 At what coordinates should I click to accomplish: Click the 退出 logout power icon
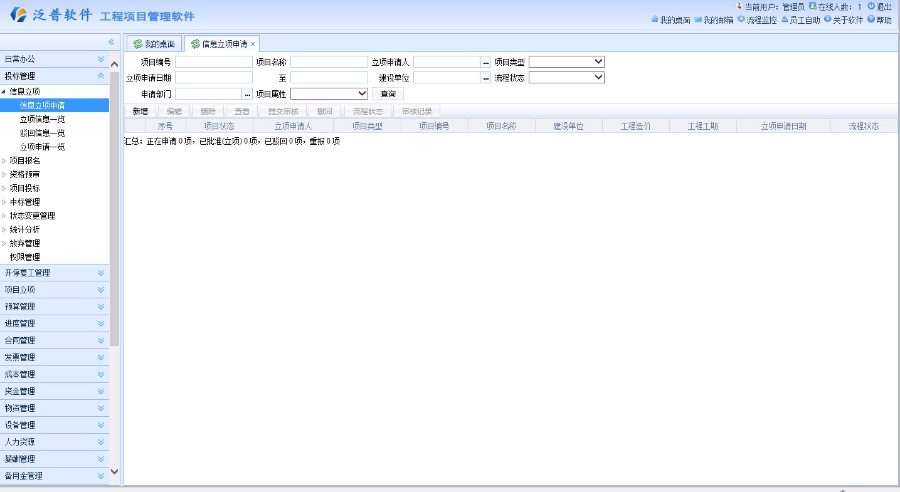[x=871, y=7]
